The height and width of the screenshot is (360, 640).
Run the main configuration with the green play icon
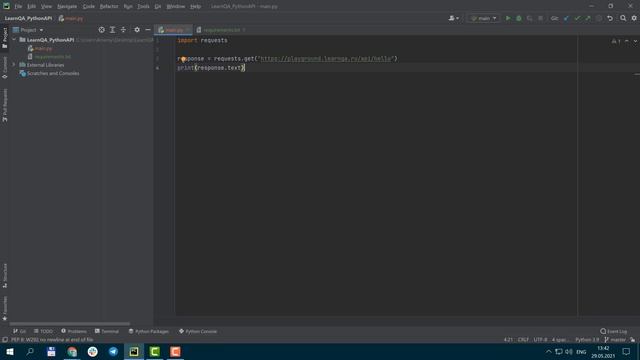pos(508,18)
